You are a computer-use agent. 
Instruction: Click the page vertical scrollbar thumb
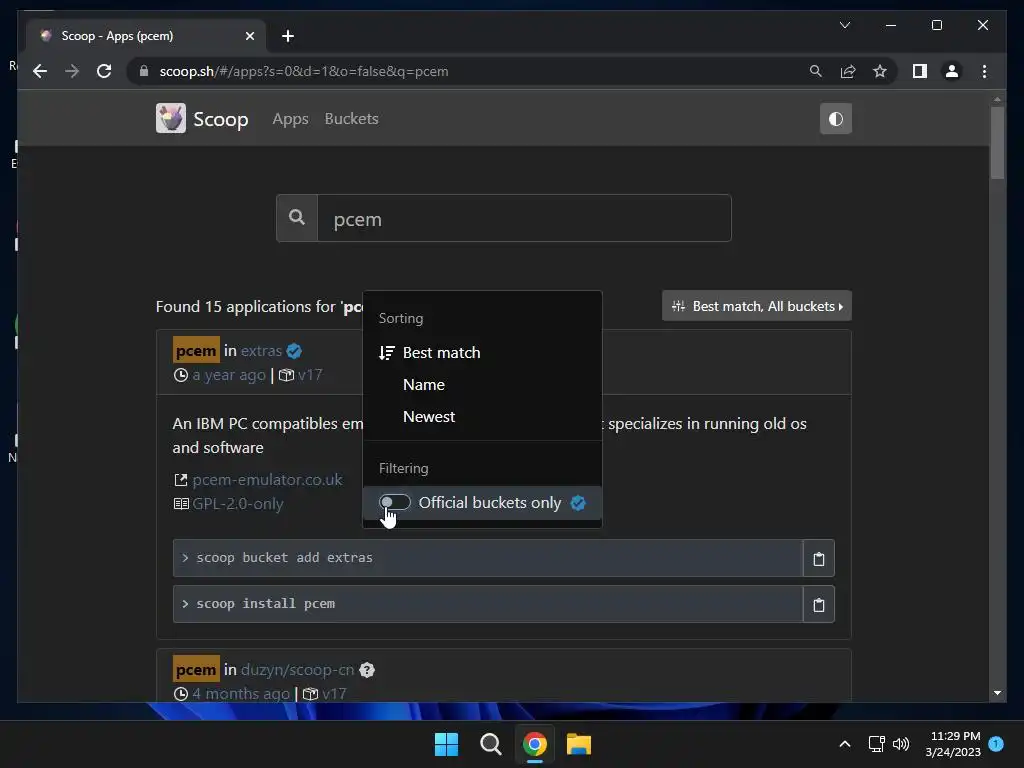click(997, 142)
